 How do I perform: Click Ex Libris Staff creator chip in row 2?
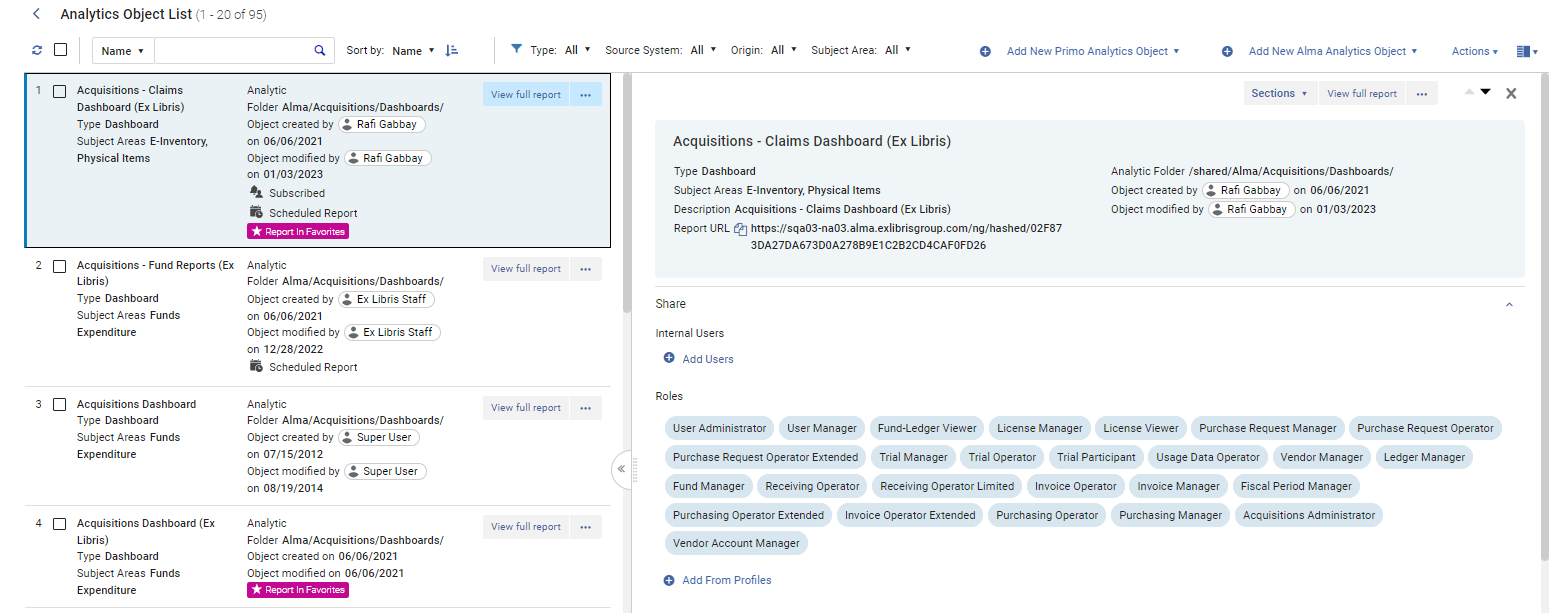pos(386,299)
